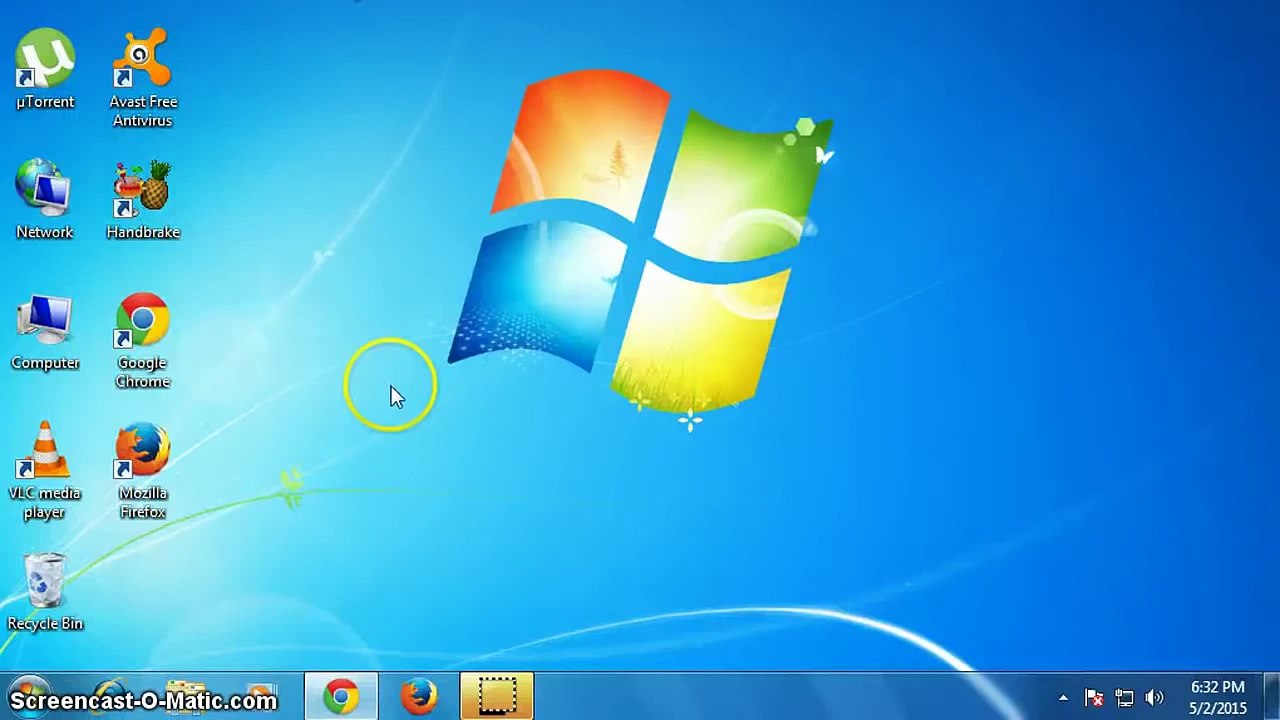Open Chrome from the taskbar
The image size is (1280, 720).
[x=341, y=696]
